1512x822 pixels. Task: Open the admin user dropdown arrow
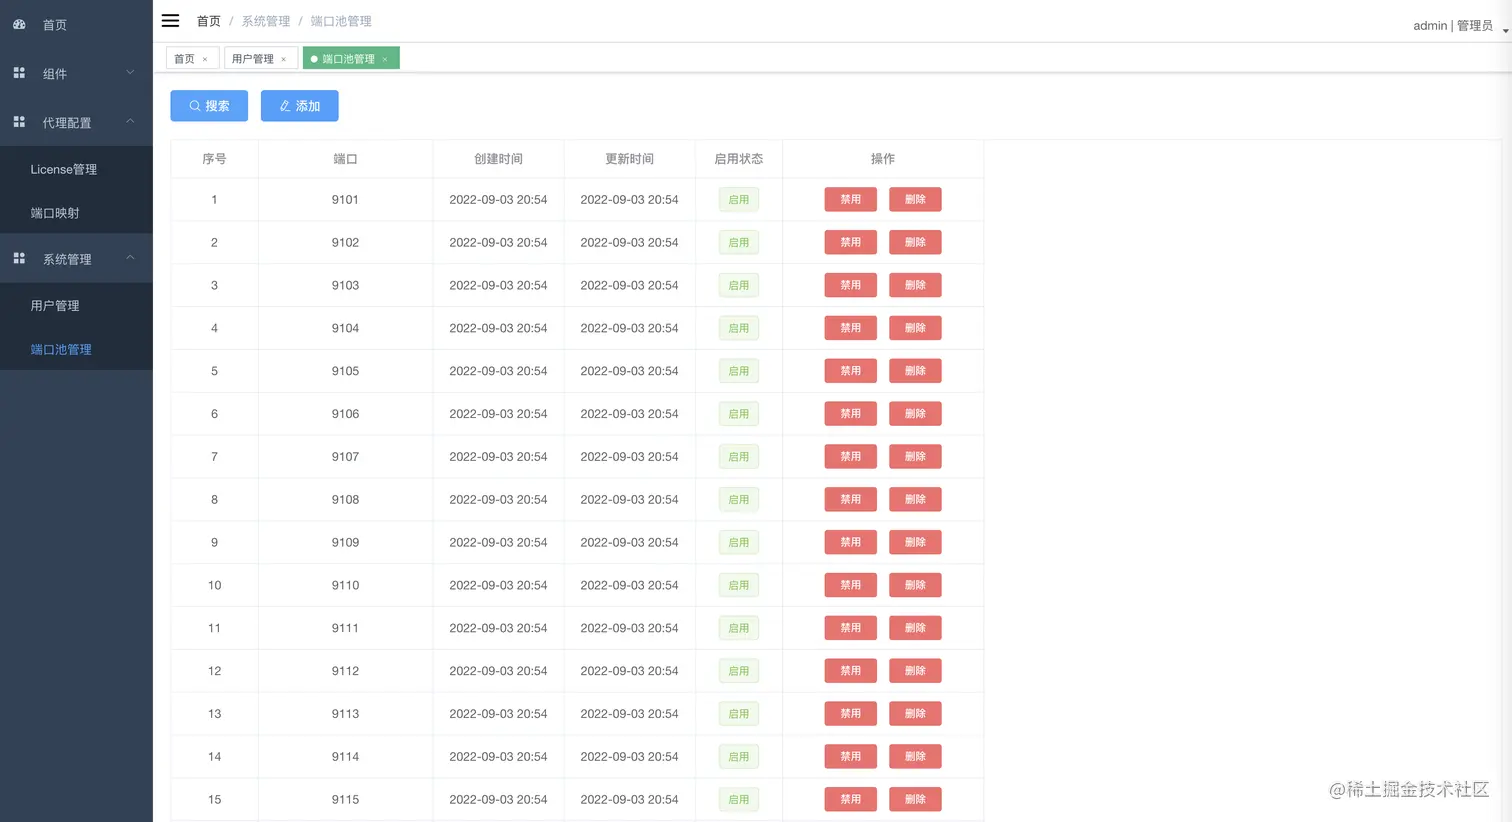coord(1505,31)
